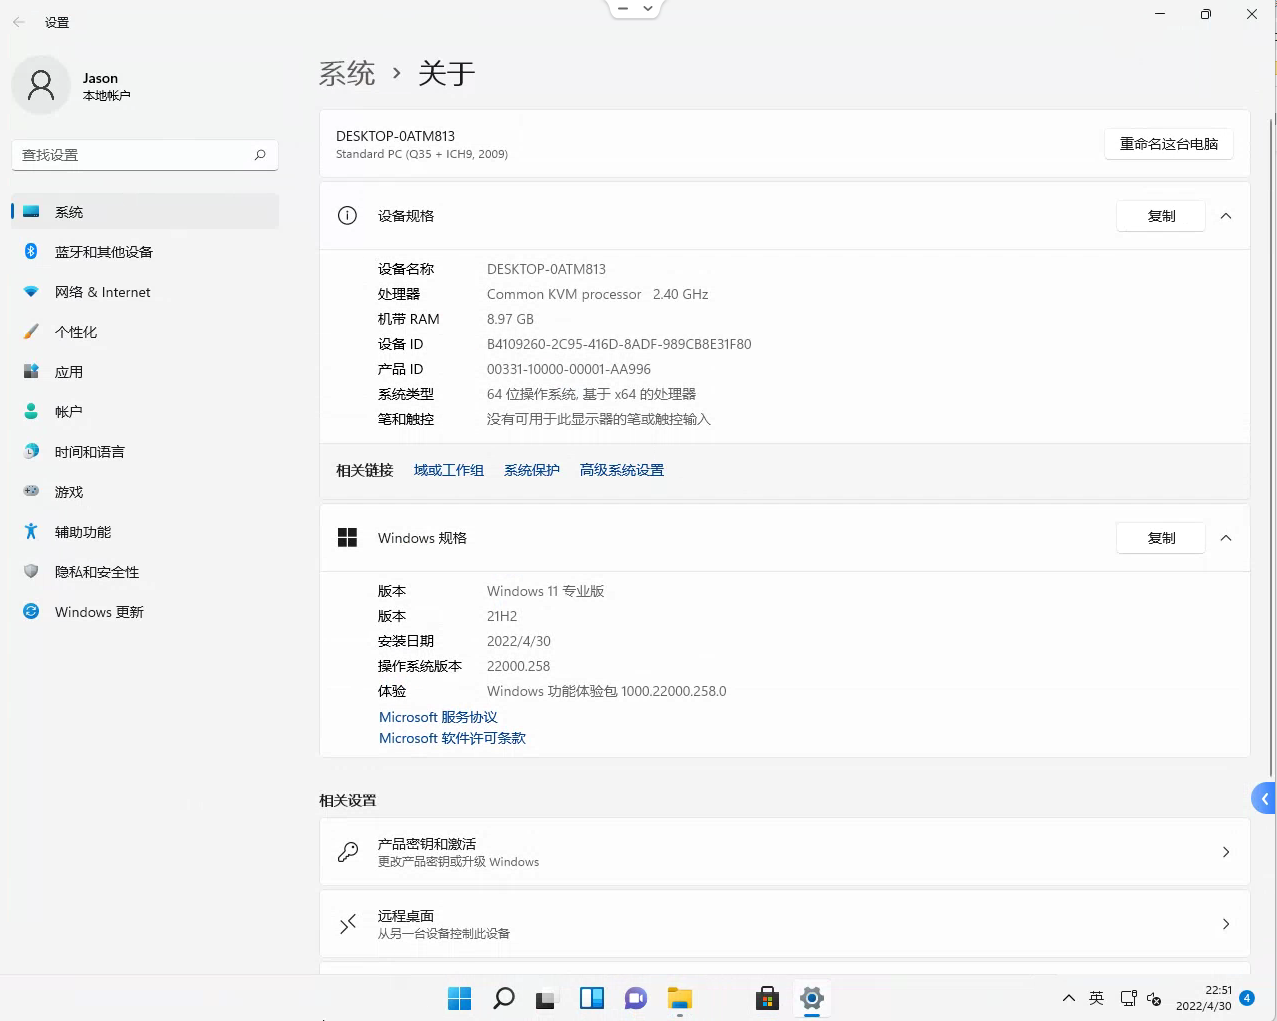This screenshot has height=1021, width=1277.
Task: Click the Rename this PC button
Action: [x=1168, y=144]
